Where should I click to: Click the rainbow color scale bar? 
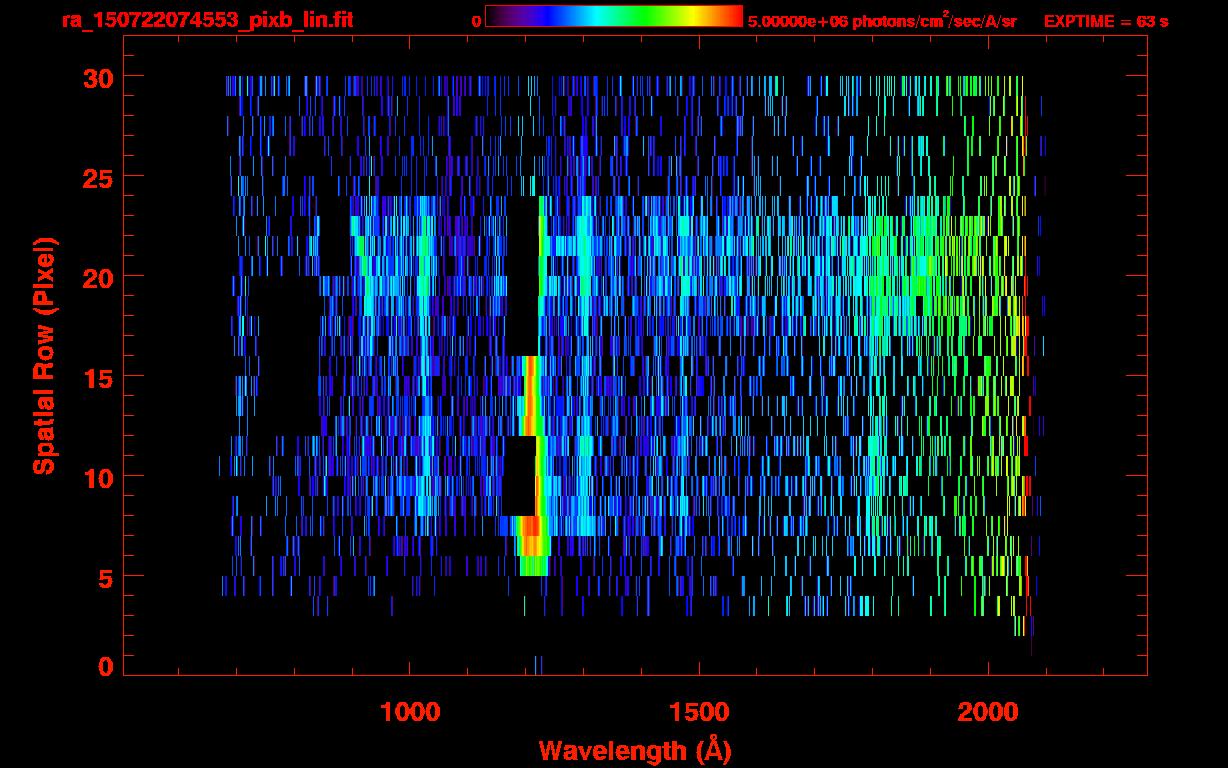614,16
